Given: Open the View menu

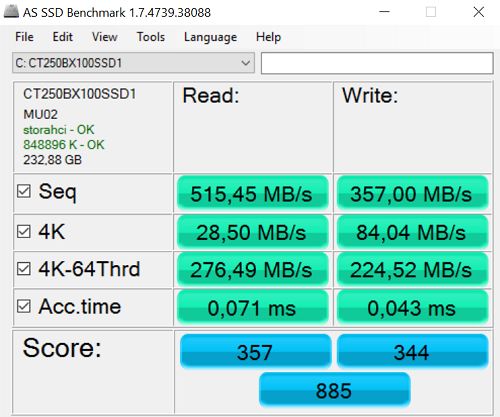Looking at the screenshot, I should [x=105, y=37].
